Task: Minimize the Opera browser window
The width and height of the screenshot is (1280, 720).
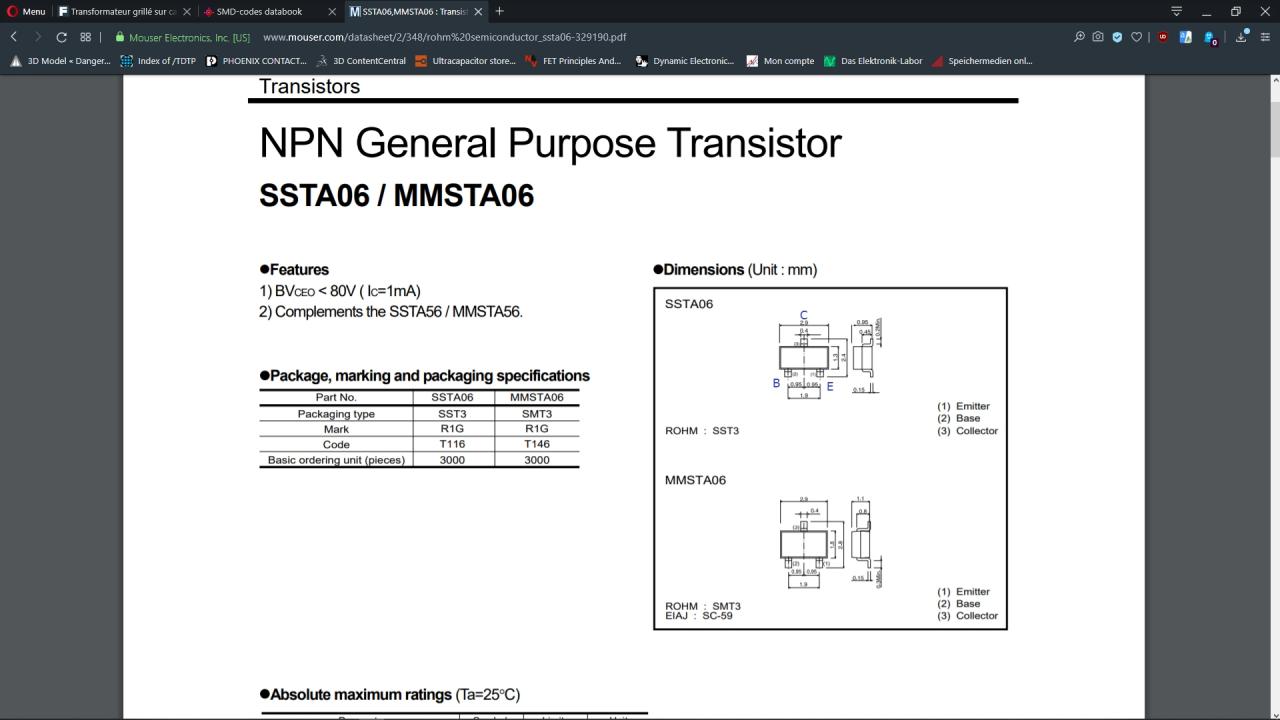Action: [1207, 11]
